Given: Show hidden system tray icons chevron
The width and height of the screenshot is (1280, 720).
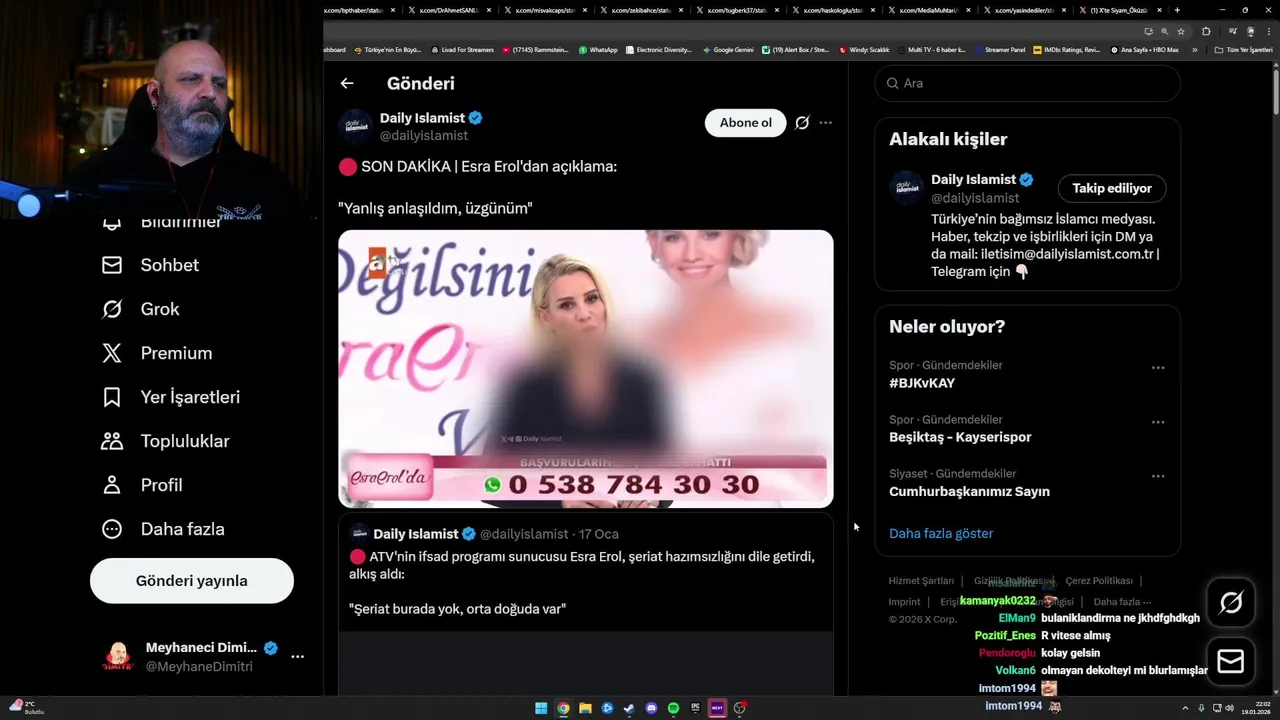Looking at the screenshot, I should (x=1186, y=708).
